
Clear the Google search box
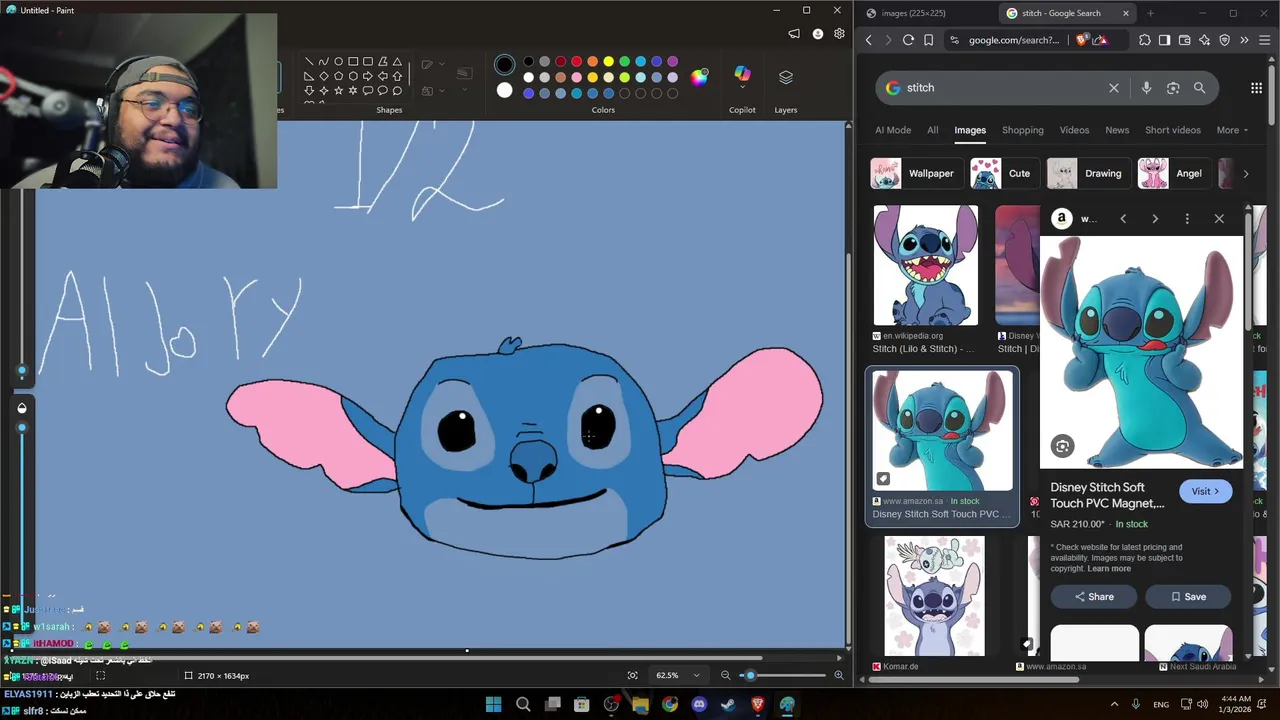(x=1114, y=88)
